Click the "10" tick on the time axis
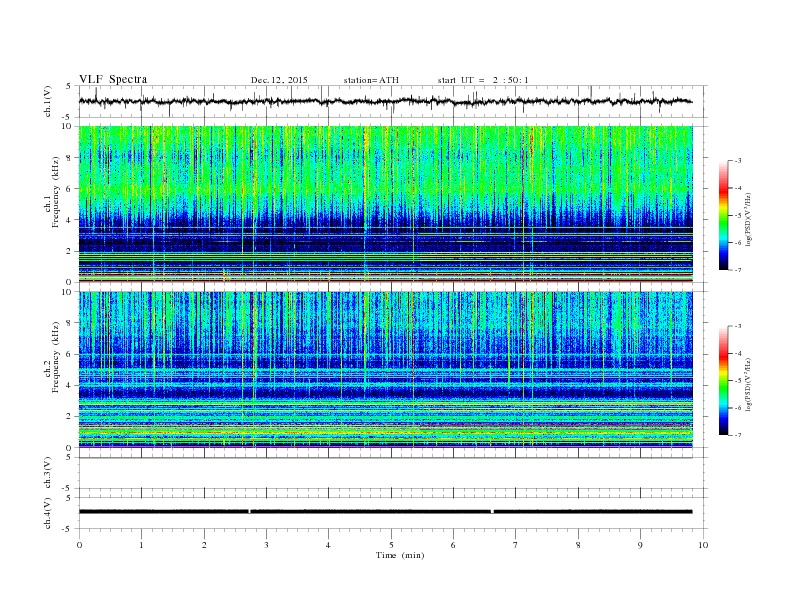The image size is (792, 612). (x=703, y=545)
